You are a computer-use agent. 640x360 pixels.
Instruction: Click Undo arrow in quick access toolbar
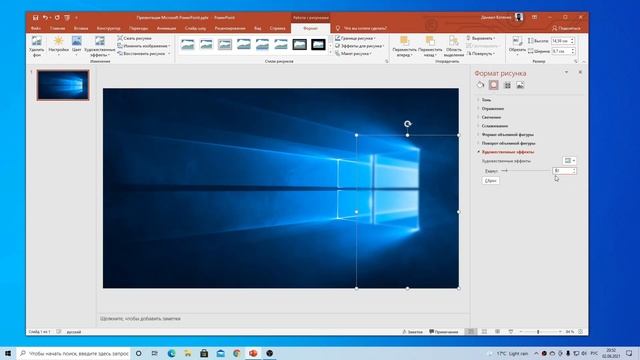(x=45, y=18)
